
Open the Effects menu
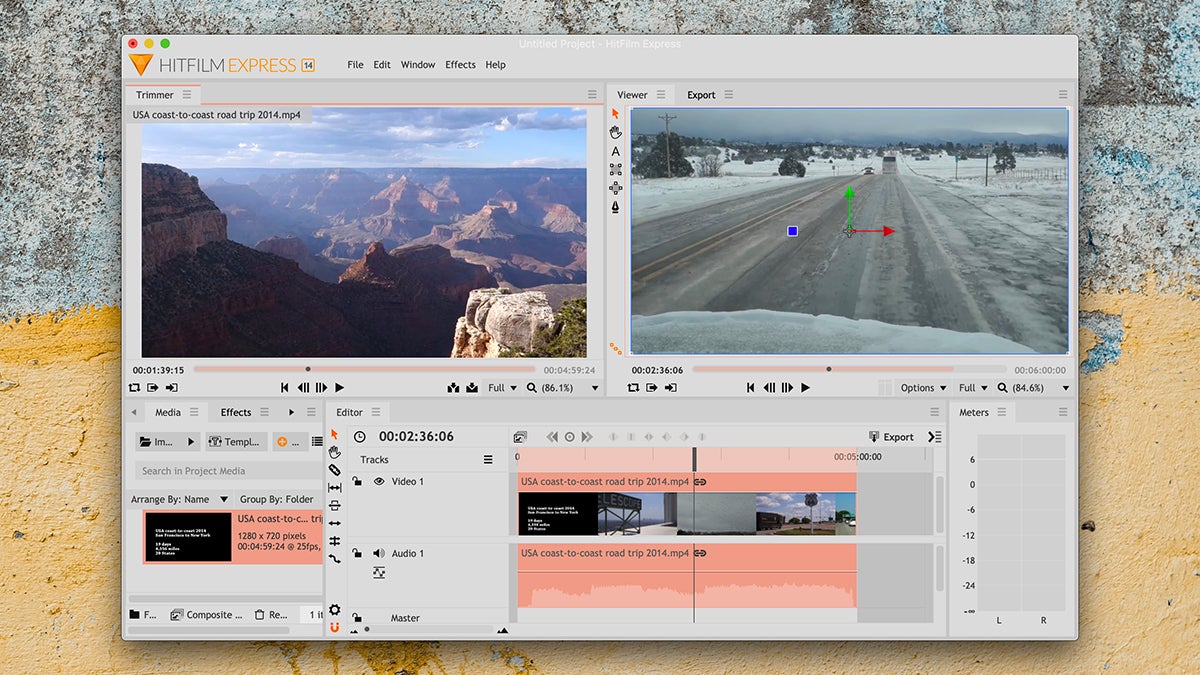point(460,65)
